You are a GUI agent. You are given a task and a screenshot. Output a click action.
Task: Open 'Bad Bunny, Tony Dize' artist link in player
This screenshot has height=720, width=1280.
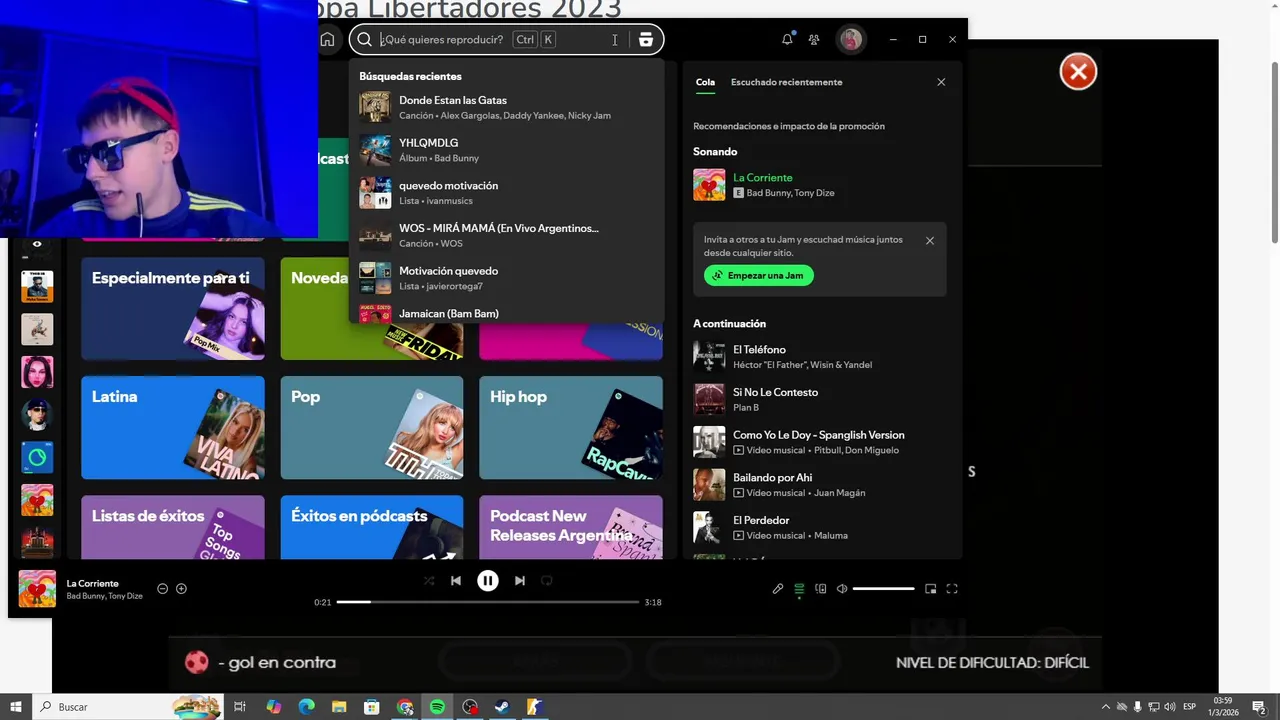pyautogui.click(x=104, y=596)
